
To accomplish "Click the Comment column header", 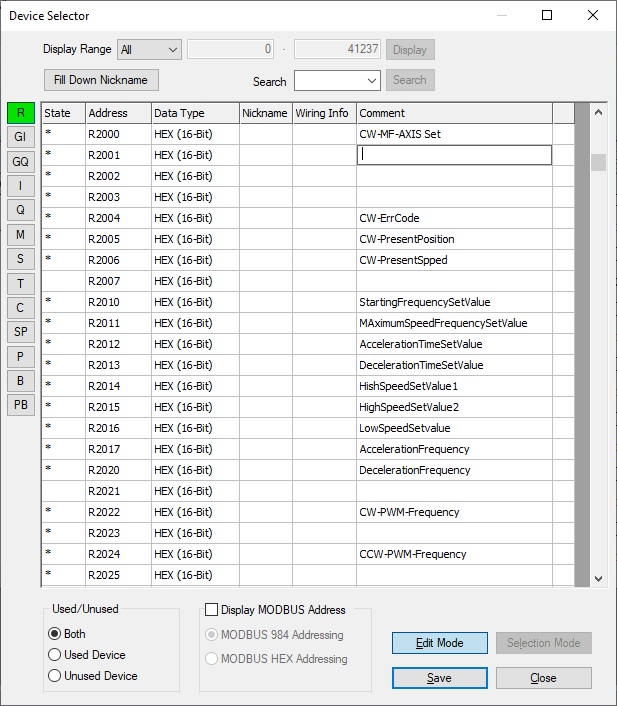I will pyautogui.click(x=454, y=113).
